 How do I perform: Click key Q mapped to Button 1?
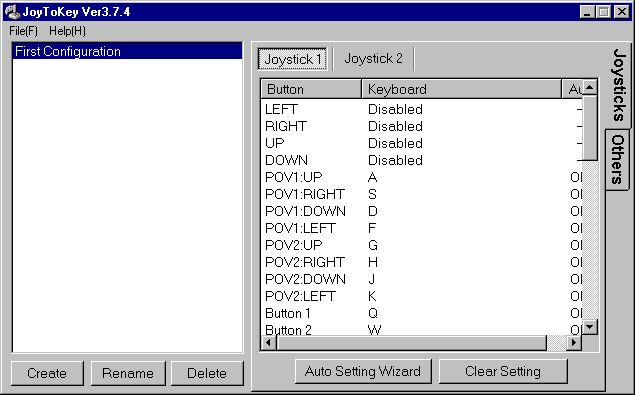point(373,314)
